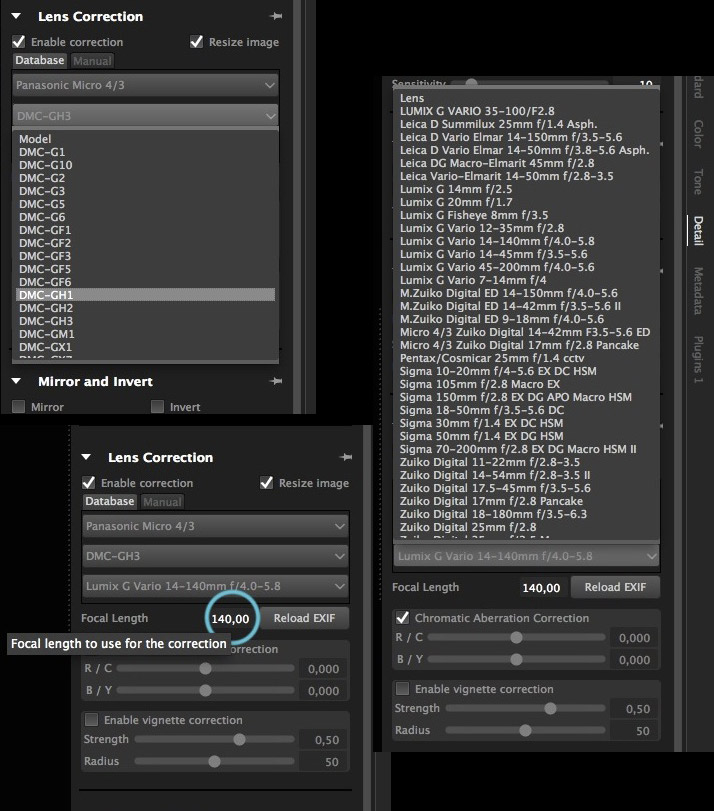Choose Pentax/Cosmicar 25mm f/1.4 cctv
Screen dimensions: 714x811
coord(527,358)
